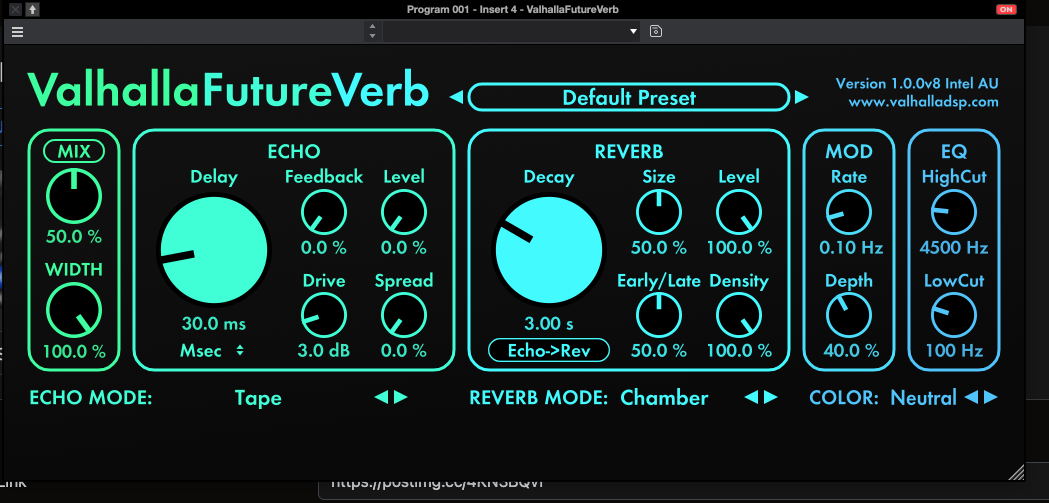Click the 40.0 % mod depth value

[x=849, y=350]
